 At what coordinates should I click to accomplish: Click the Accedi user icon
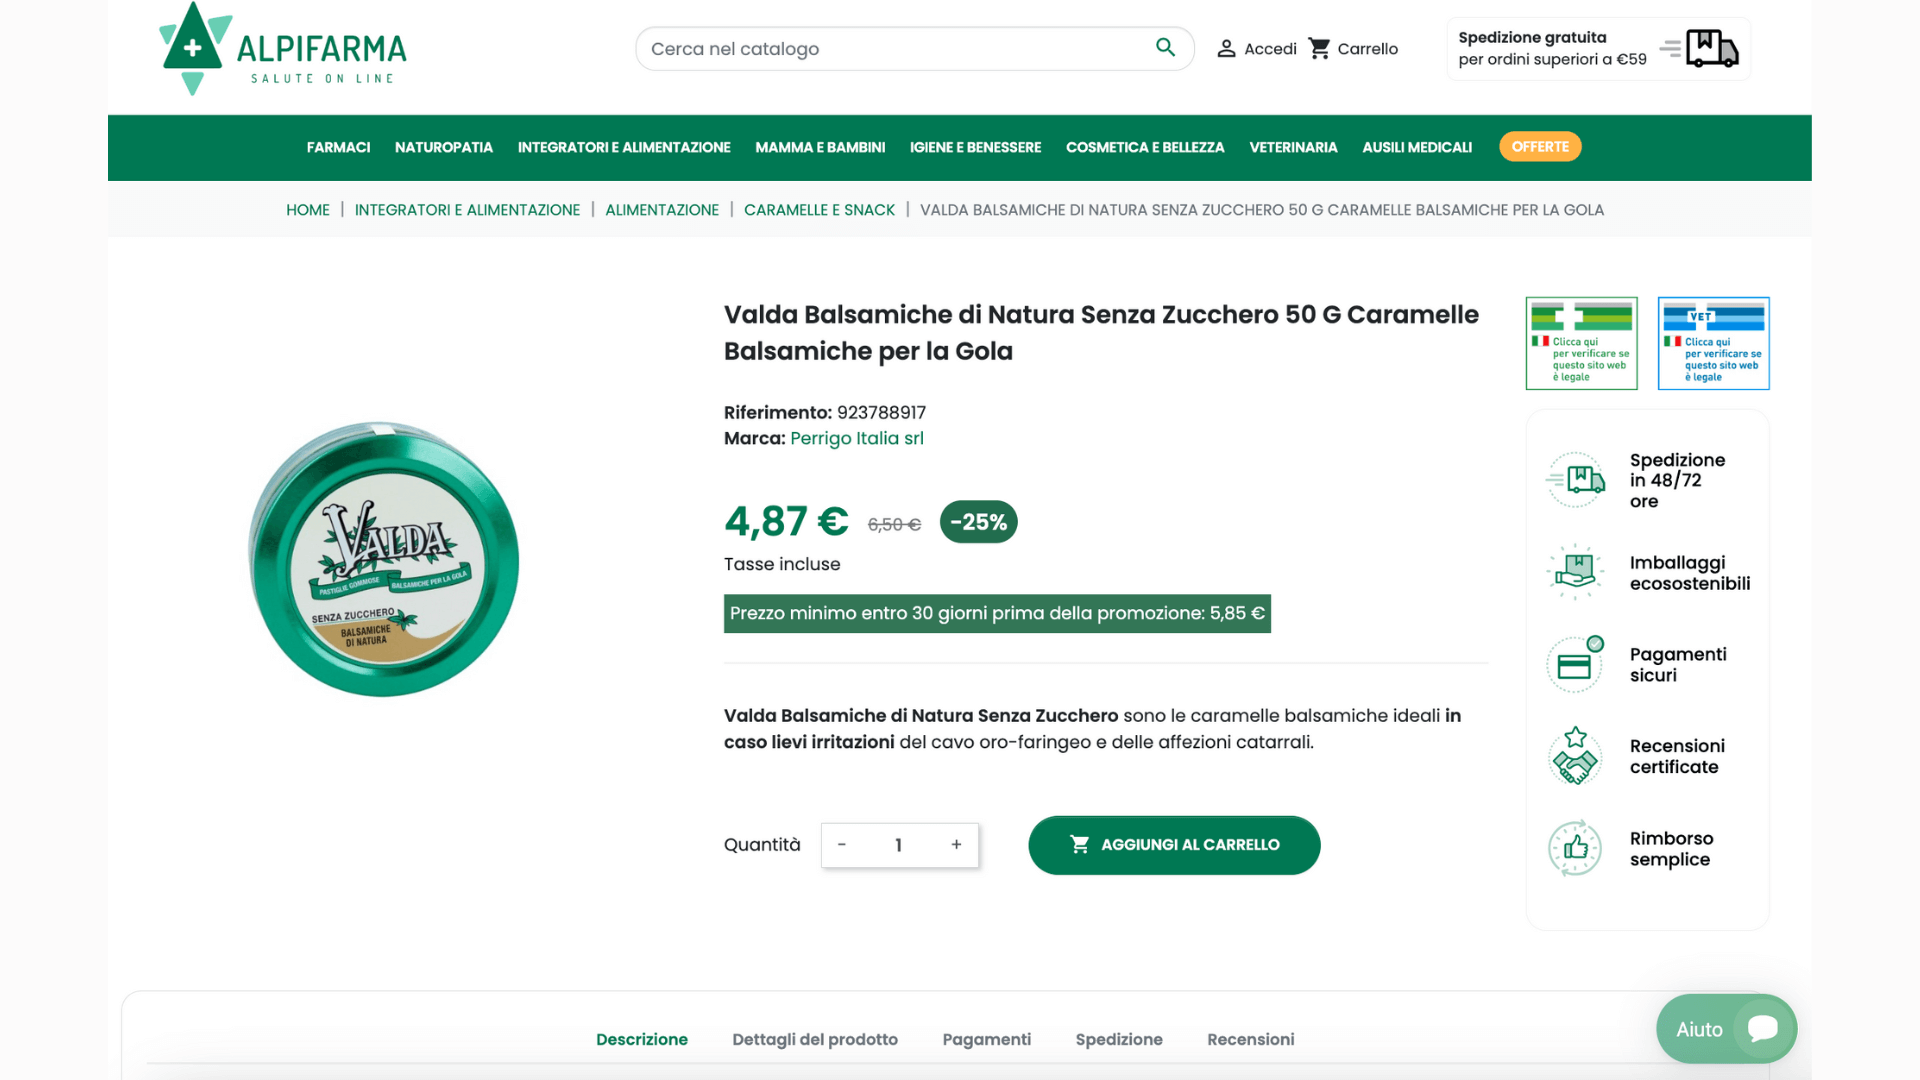tap(1226, 49)
